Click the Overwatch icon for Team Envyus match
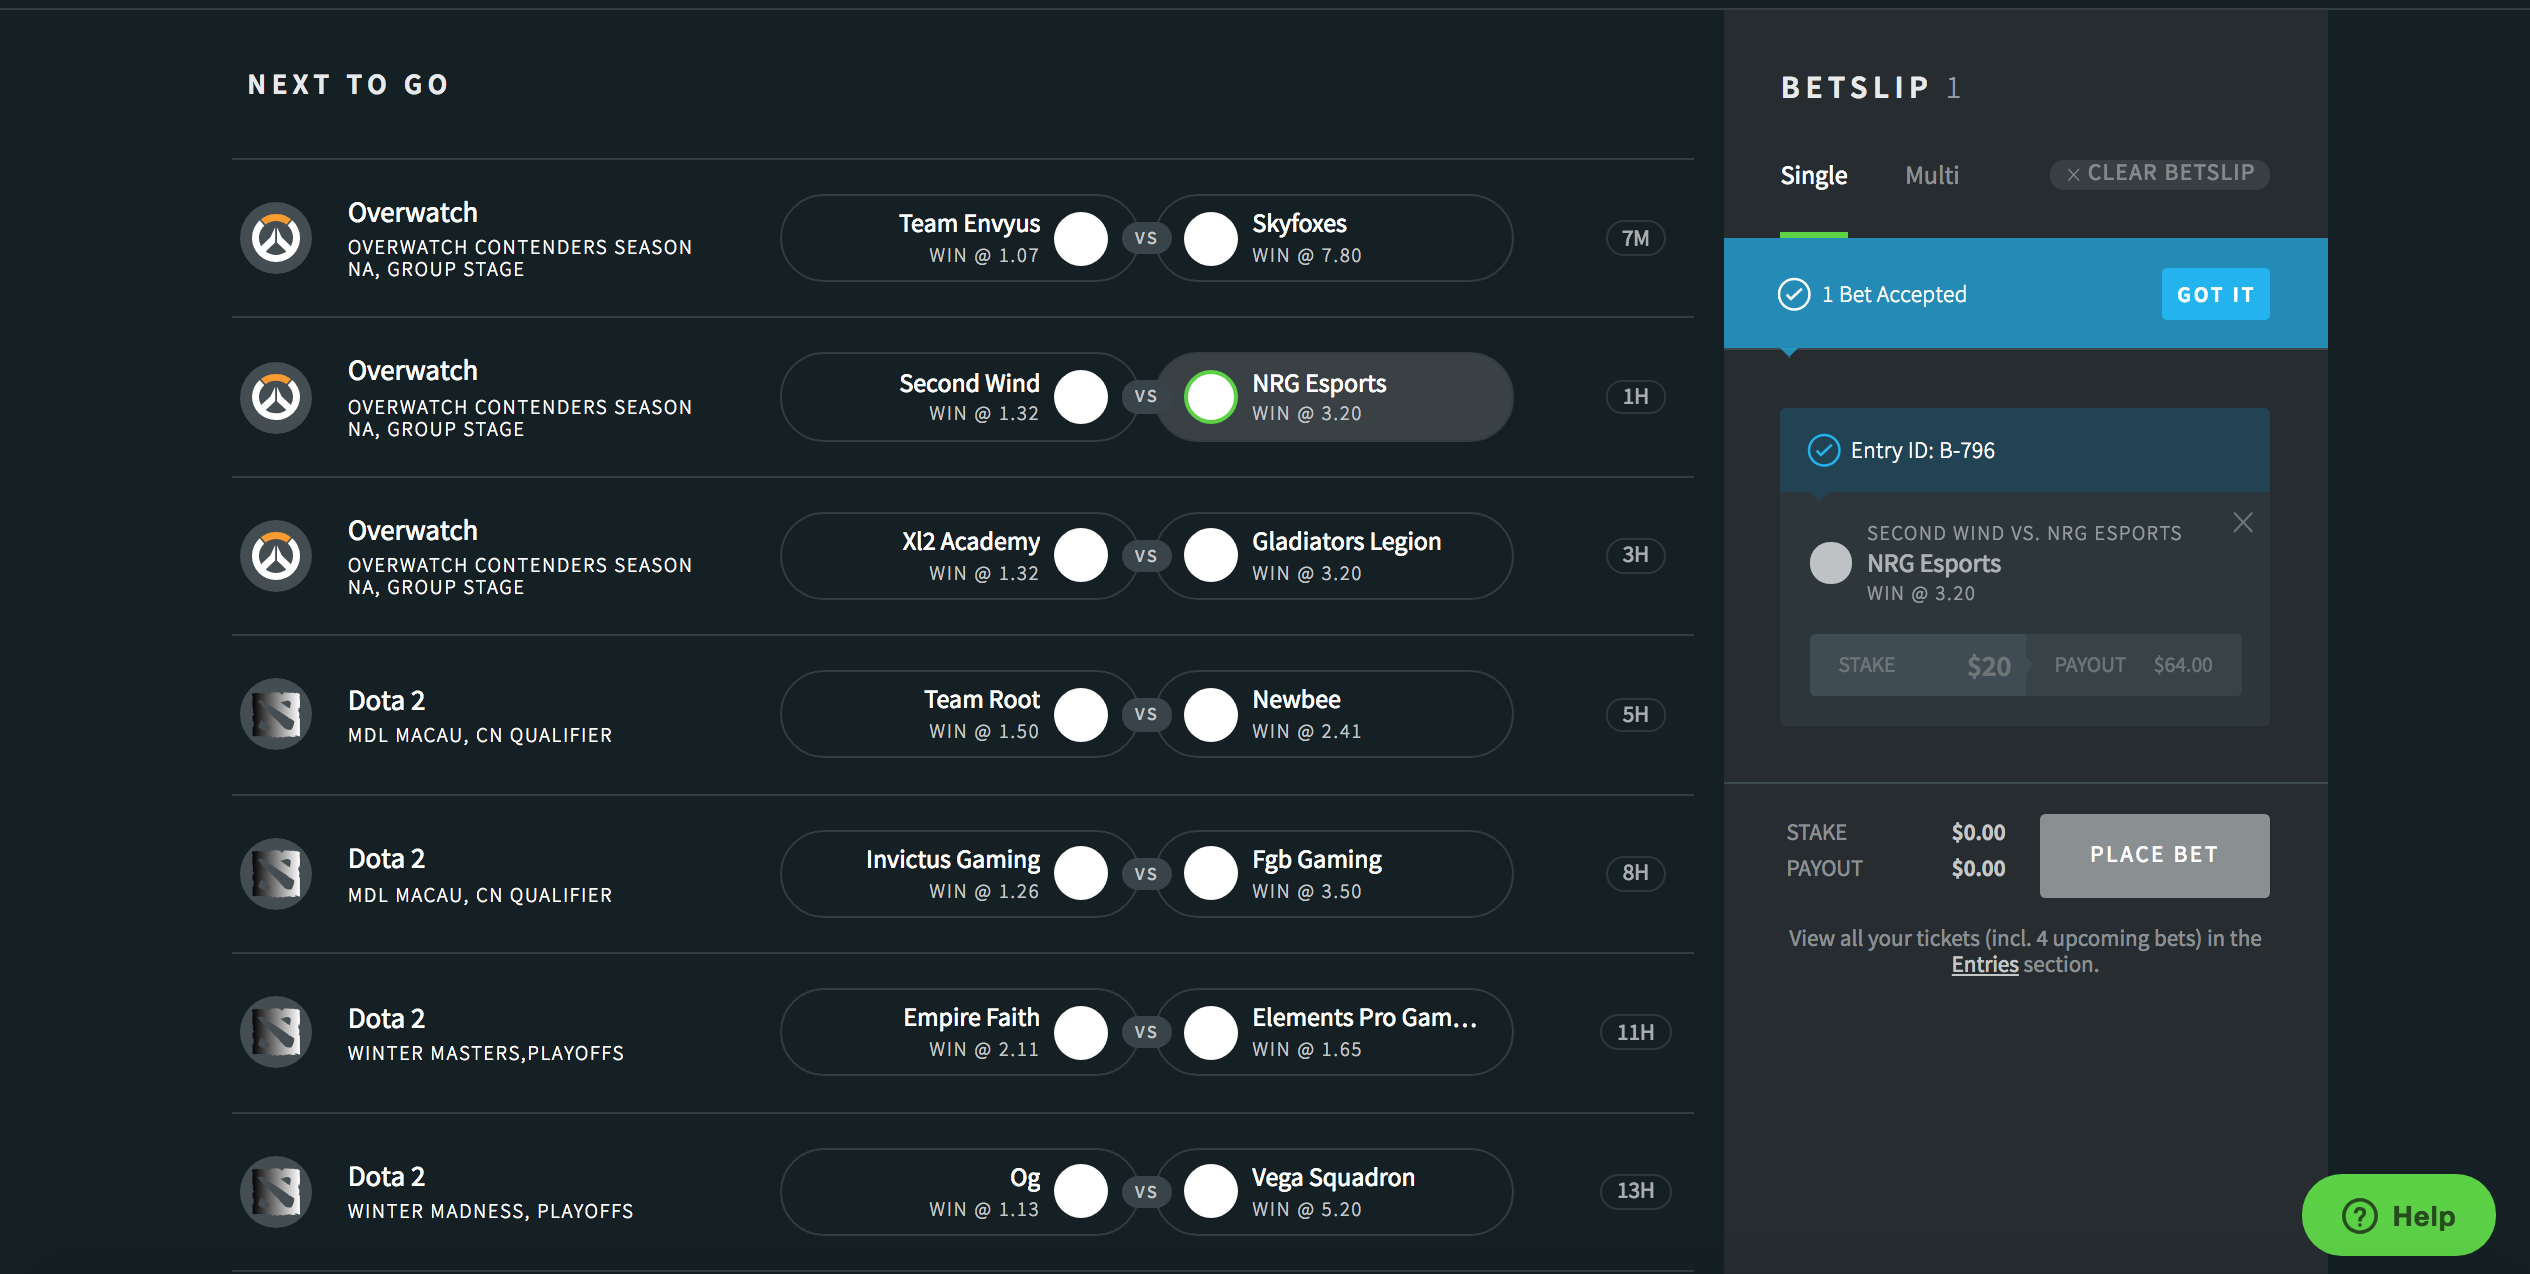Image resolution: width=2530 pixels, height=1274 pixels. [276, 238]
